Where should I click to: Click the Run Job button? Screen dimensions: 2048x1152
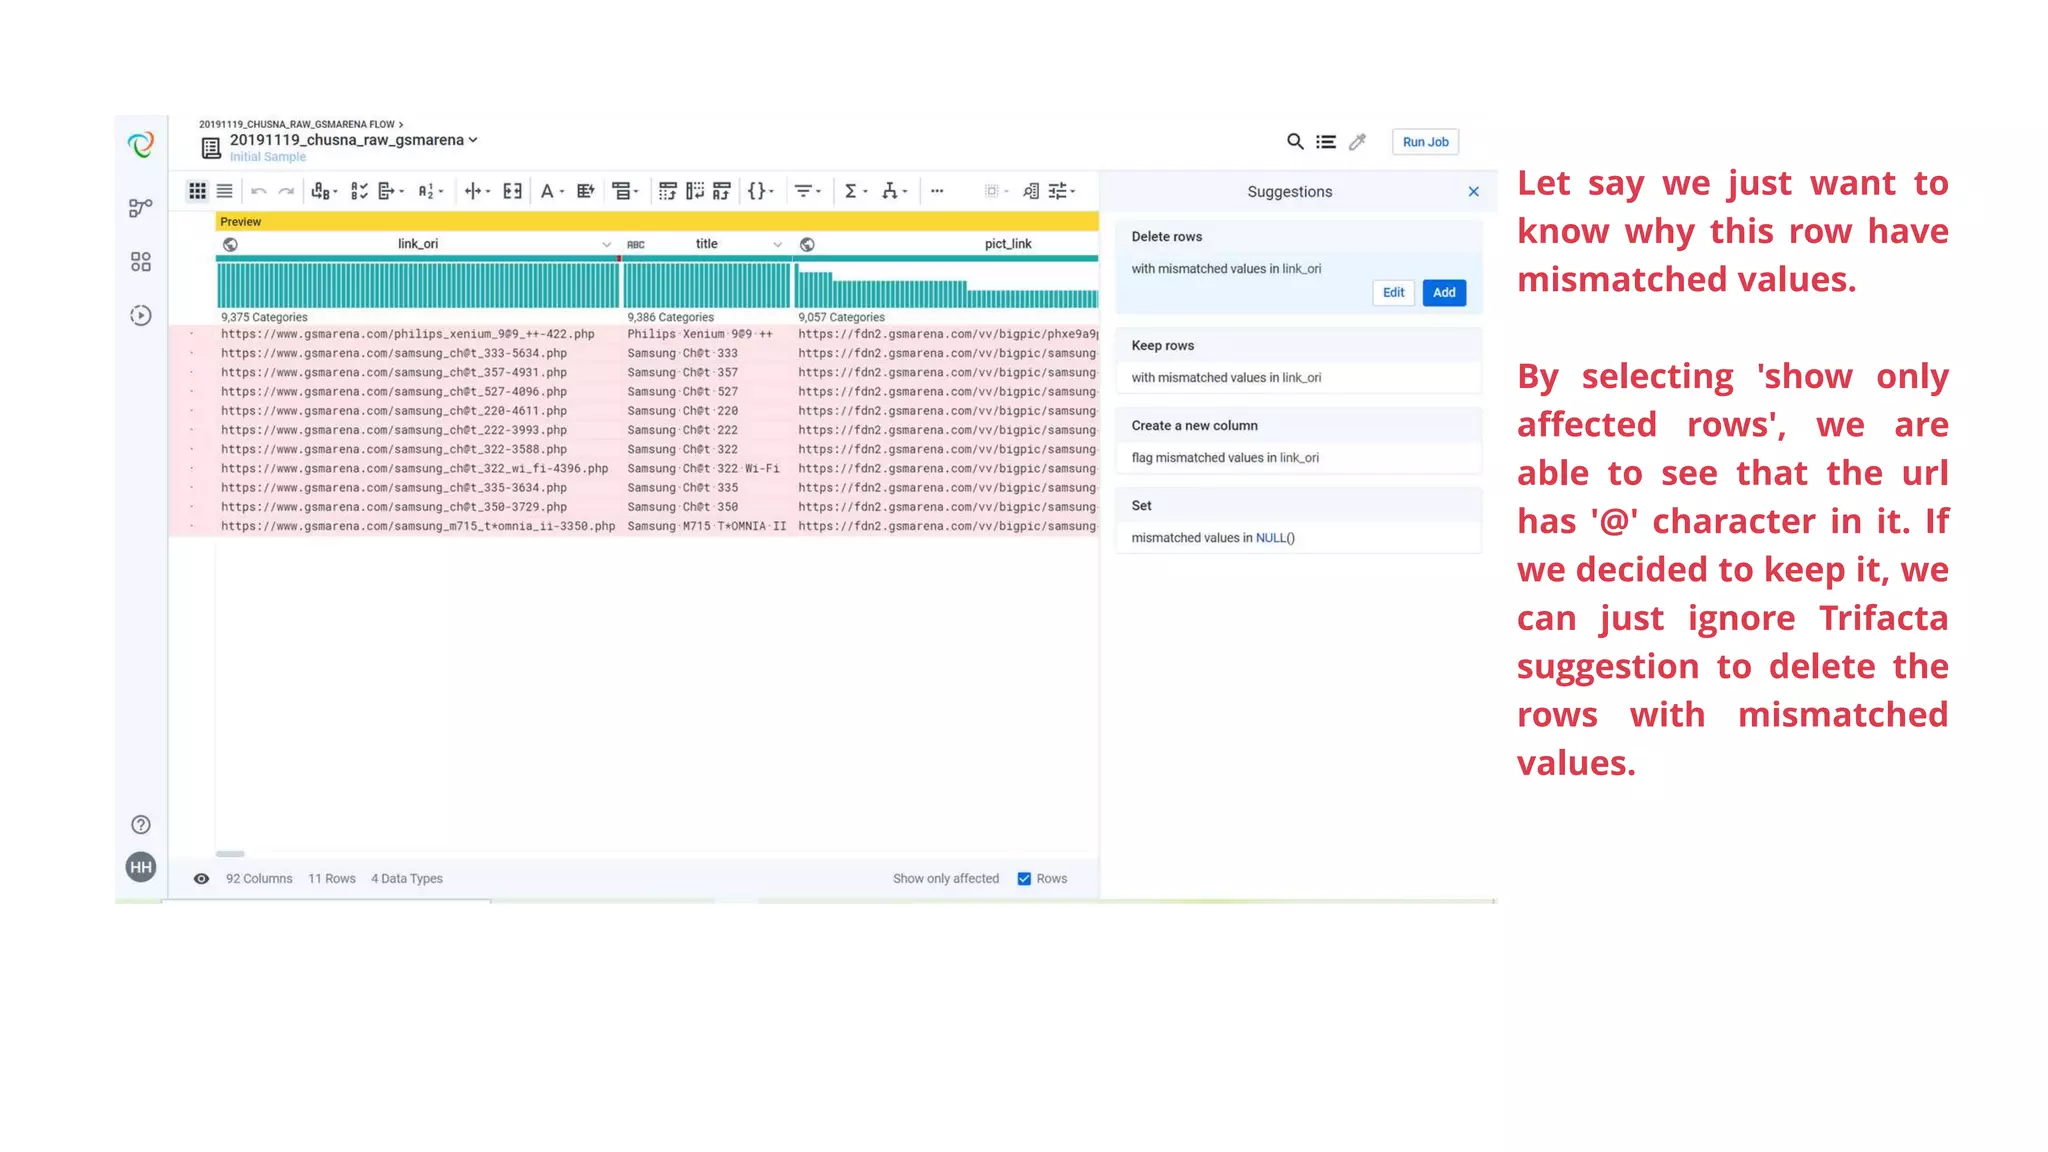pos(1425,142)
